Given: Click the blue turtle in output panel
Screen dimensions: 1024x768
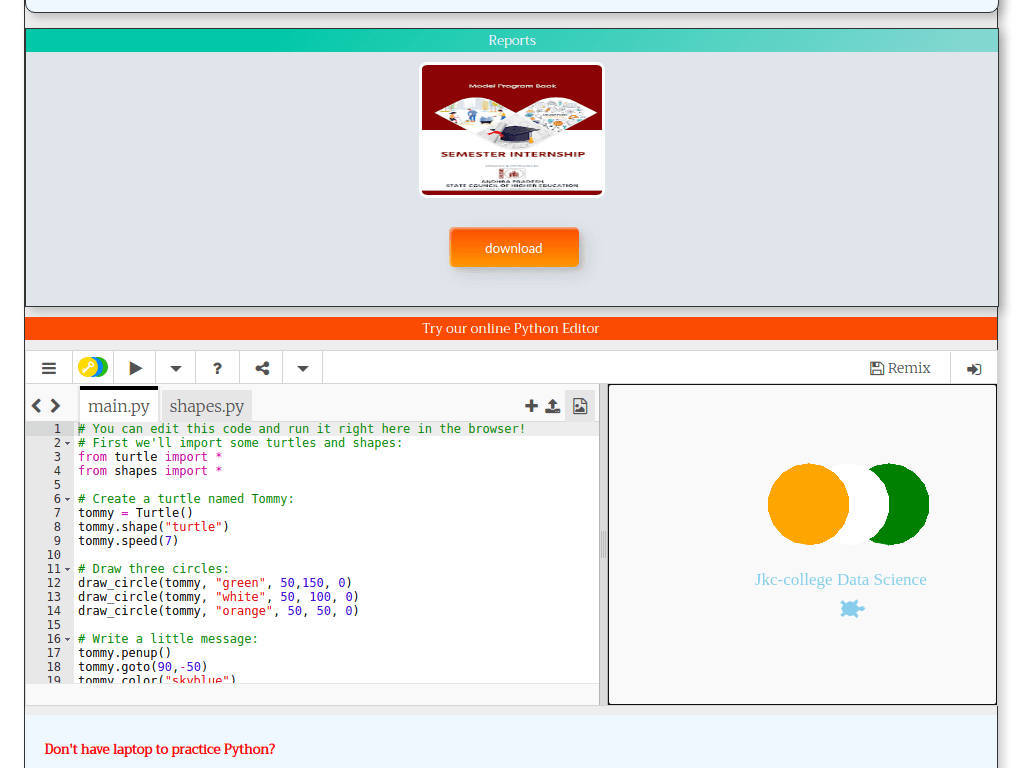Looking at the screenshot, I should (852, 609).
